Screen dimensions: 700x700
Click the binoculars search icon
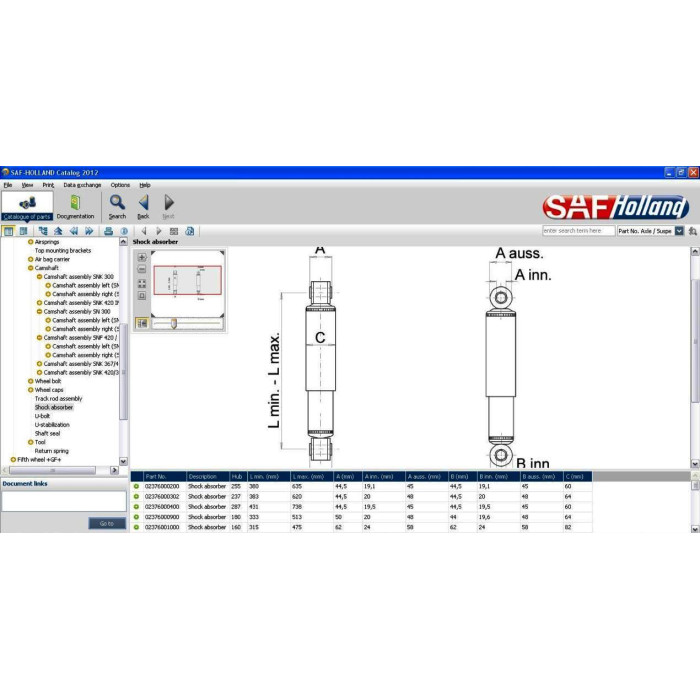tap(692, 231)
